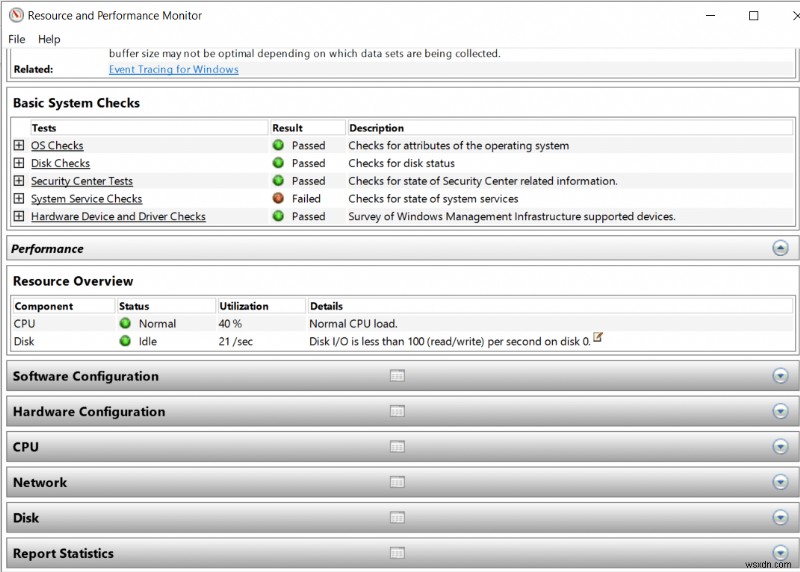Expand the System Service Checks plus box
Image resolution: width=800 pixels, height=572 pixels.
[19, 199]
